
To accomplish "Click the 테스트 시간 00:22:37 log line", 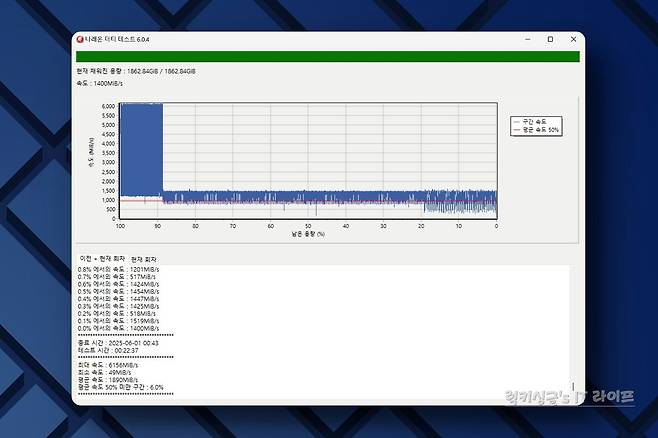I will (114, 350).
